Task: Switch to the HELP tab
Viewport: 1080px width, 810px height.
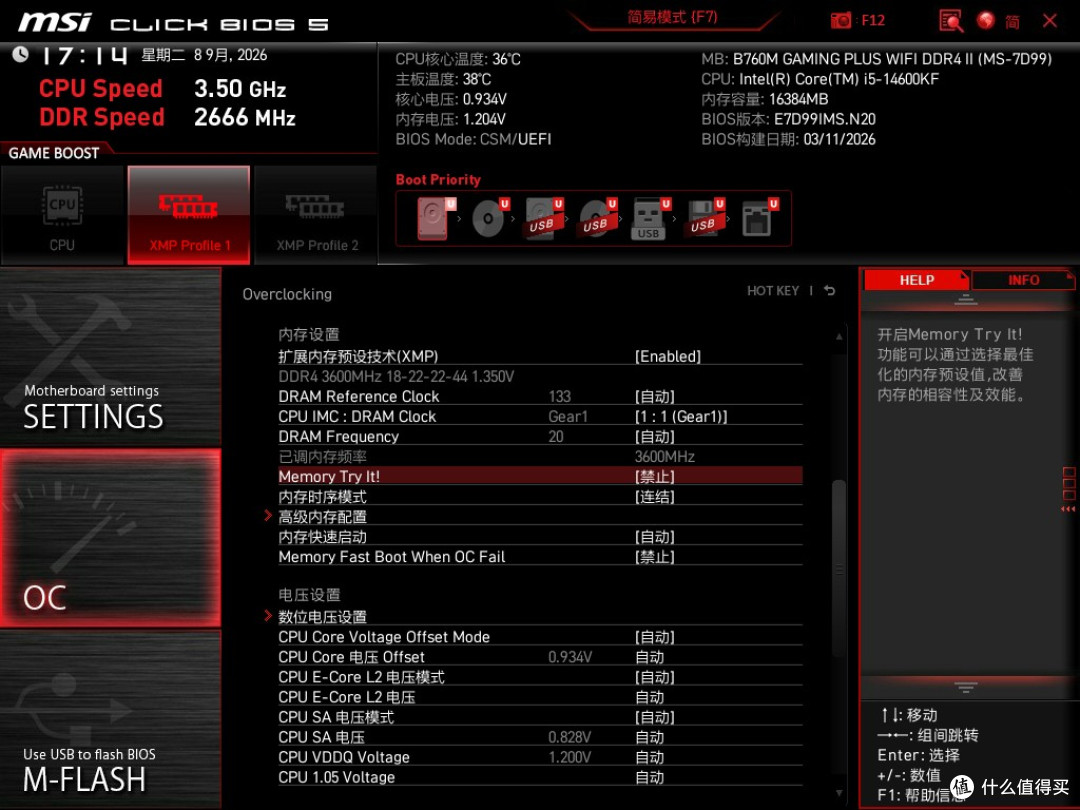Action: (x=917, y=280)
